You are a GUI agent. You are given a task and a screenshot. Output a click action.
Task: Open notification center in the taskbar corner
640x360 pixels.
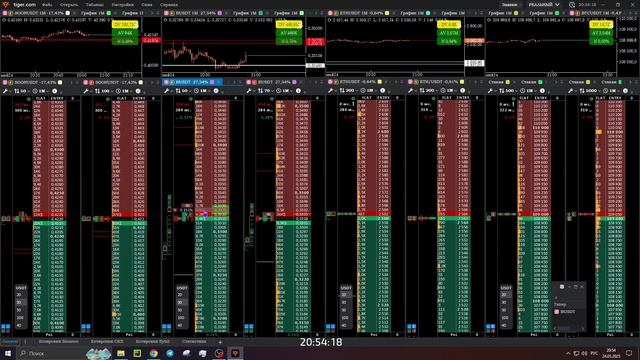click(629, 353)
